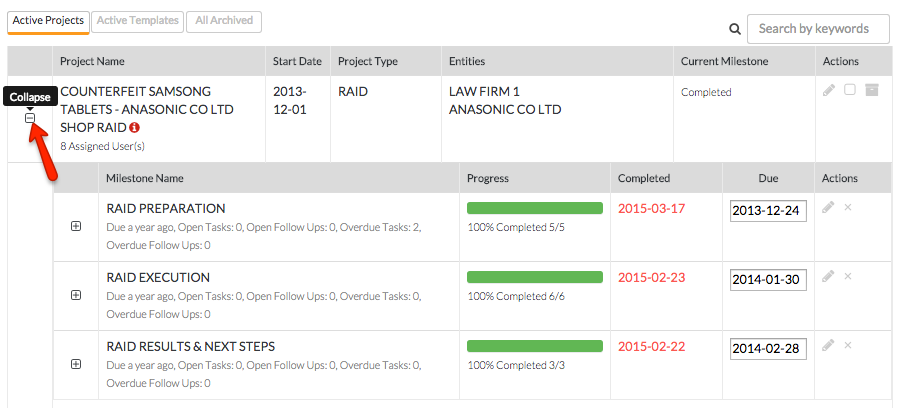The height and width of the screenshot is (408, 897).
Task: Edit the RAID PREPARATION milestone
Action: click(x=827, y=207)
